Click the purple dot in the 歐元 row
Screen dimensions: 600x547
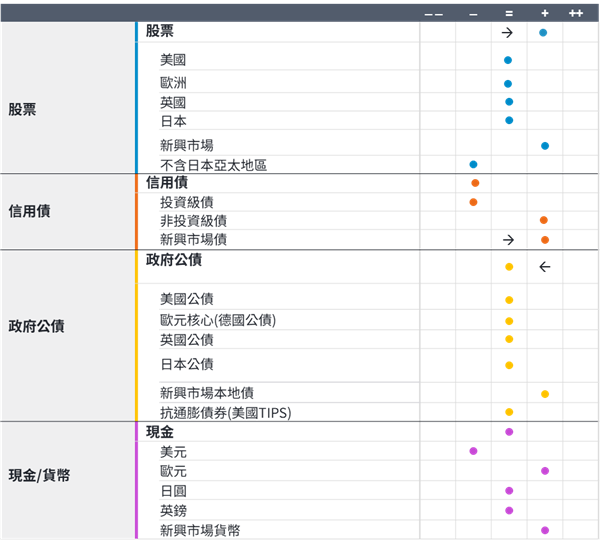545,470
